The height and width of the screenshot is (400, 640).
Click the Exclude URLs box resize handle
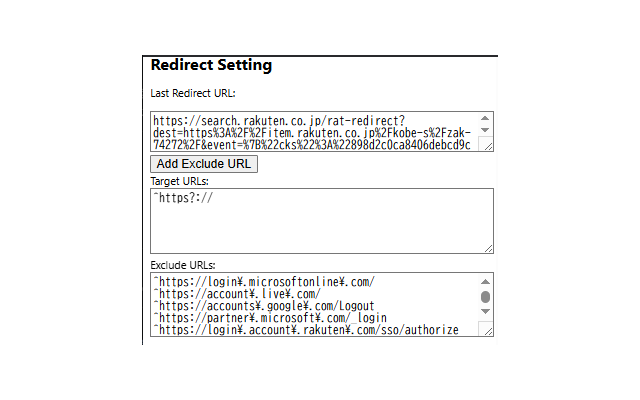(486, 330)
